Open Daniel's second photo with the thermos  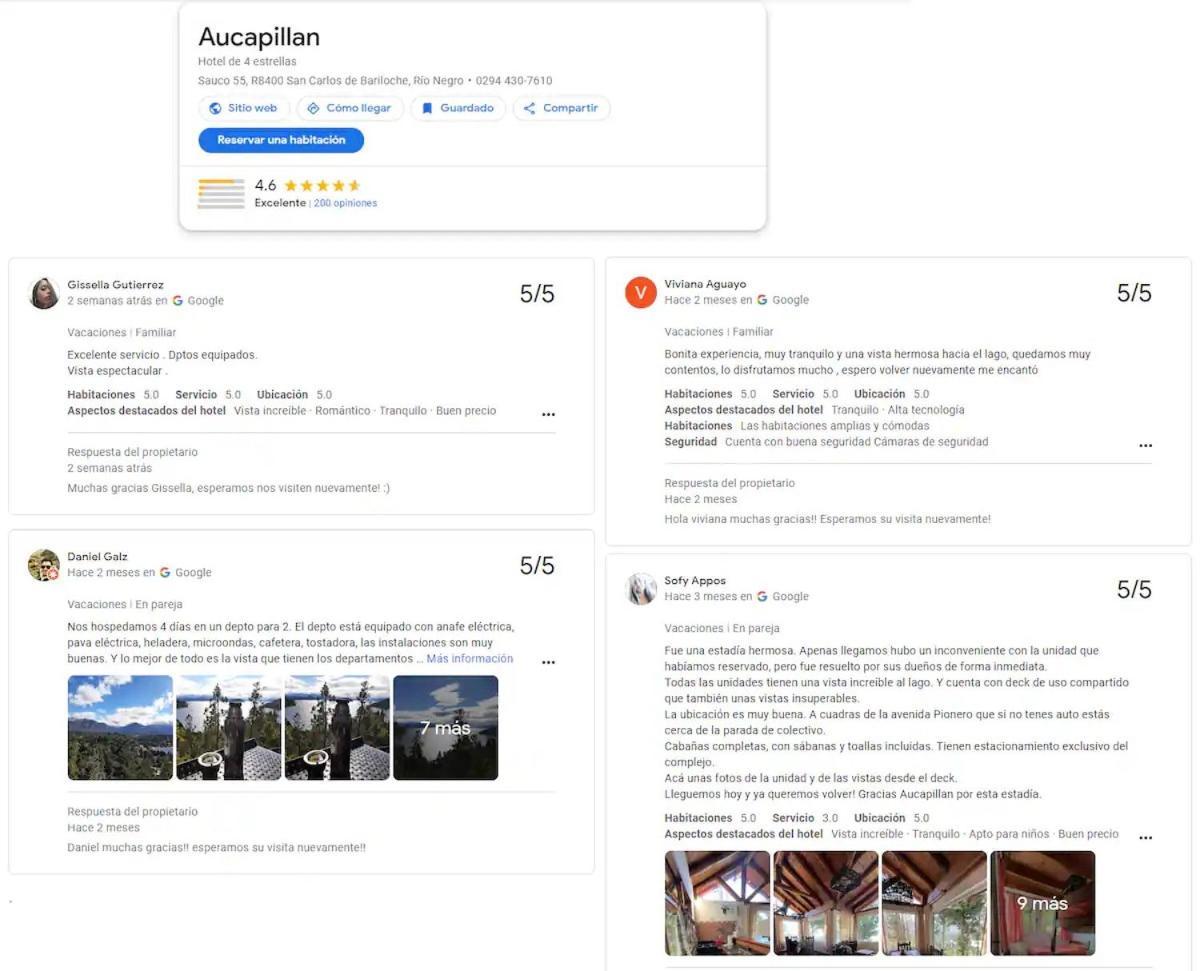click(229, 728)
